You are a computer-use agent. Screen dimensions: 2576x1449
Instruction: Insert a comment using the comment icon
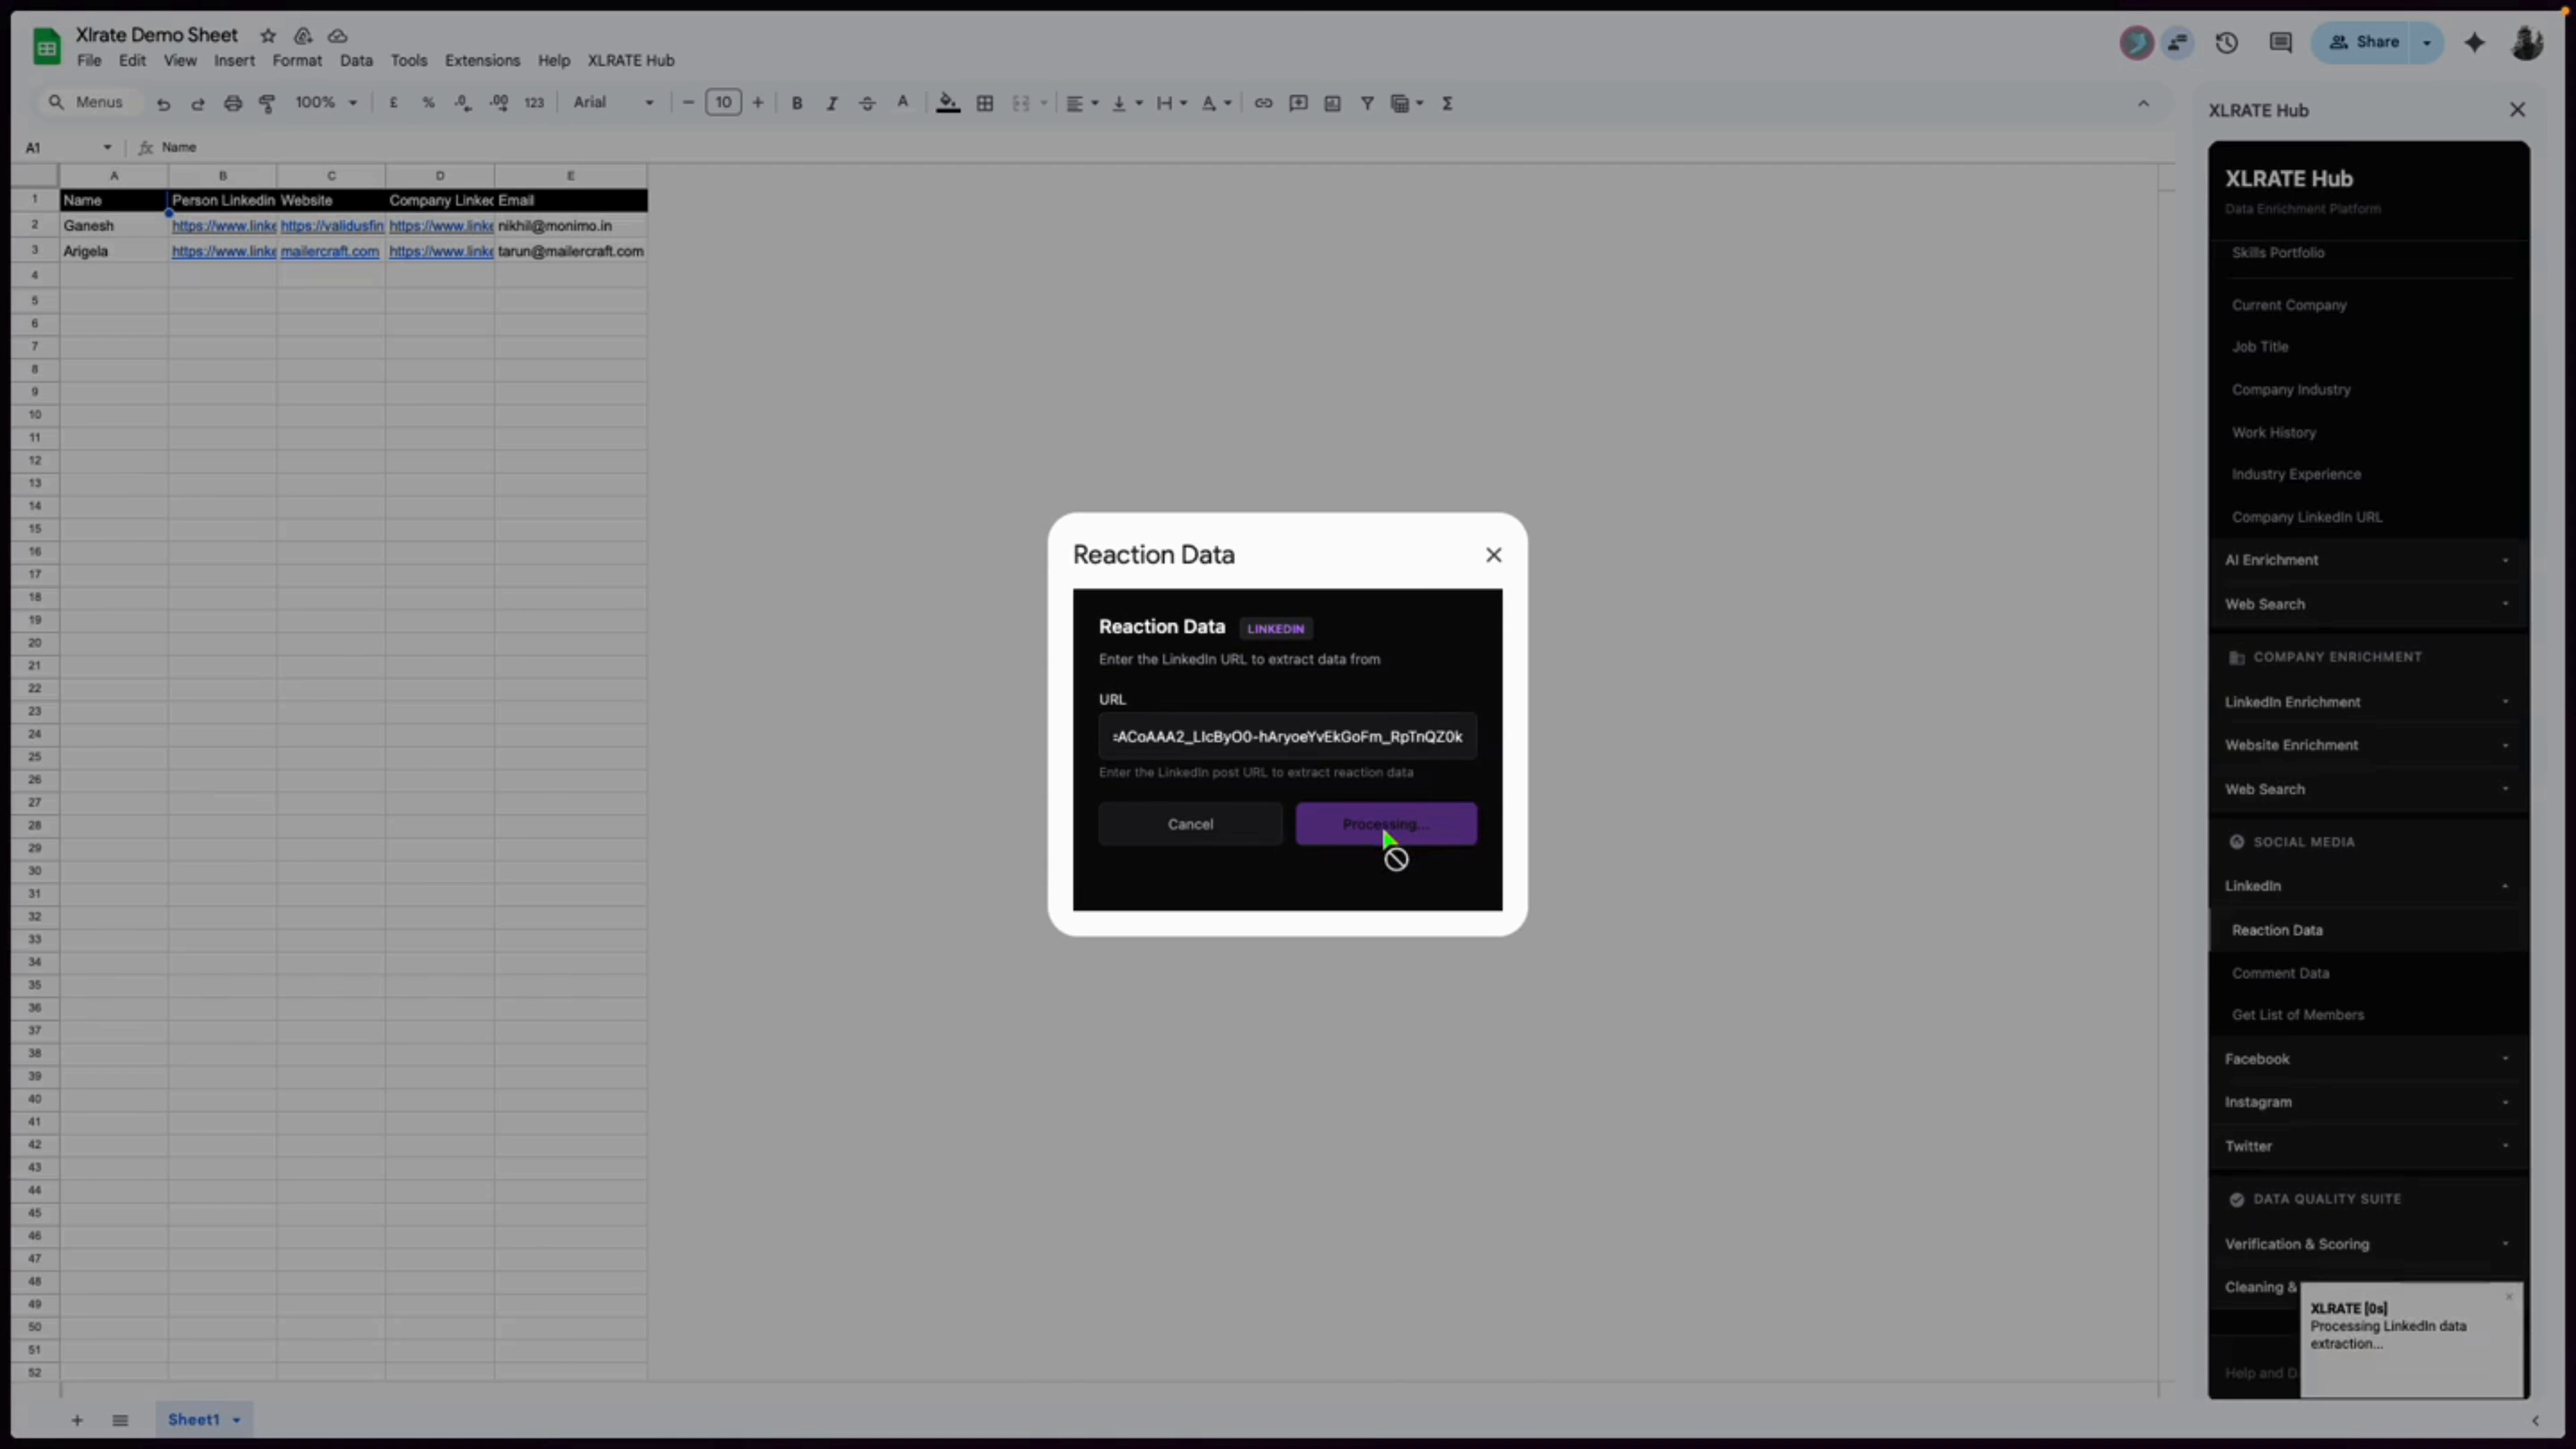click(1298, 103)
